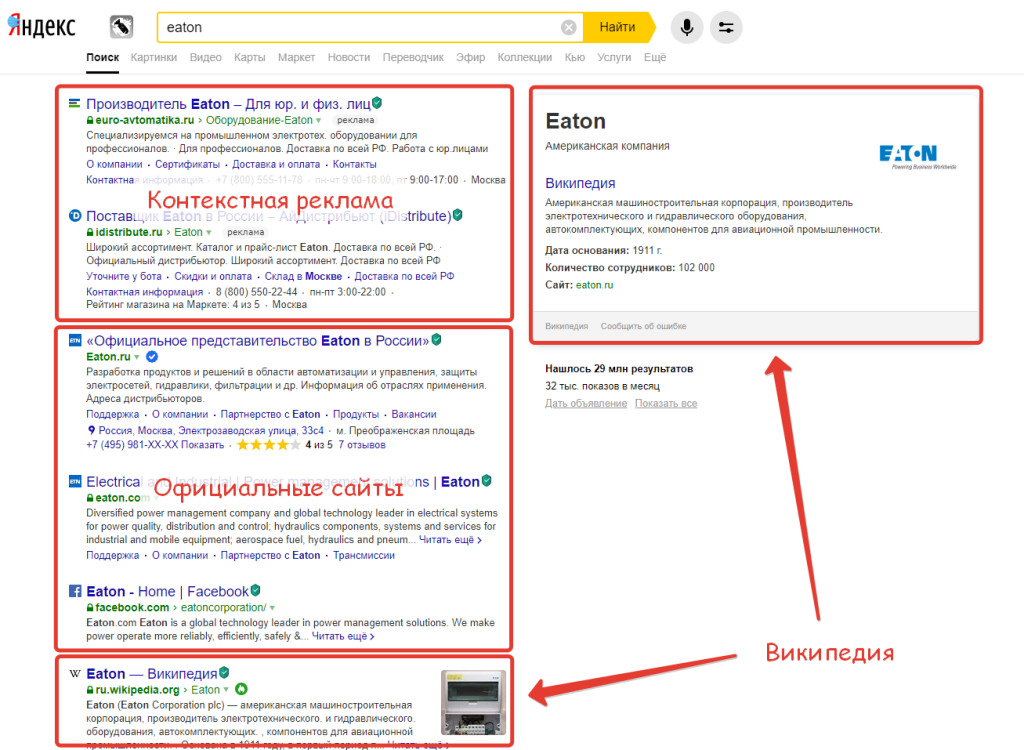Click green shield badge next to Производитель Eaton
This screenshot has height=750, width=1024.
click(377, 103)
